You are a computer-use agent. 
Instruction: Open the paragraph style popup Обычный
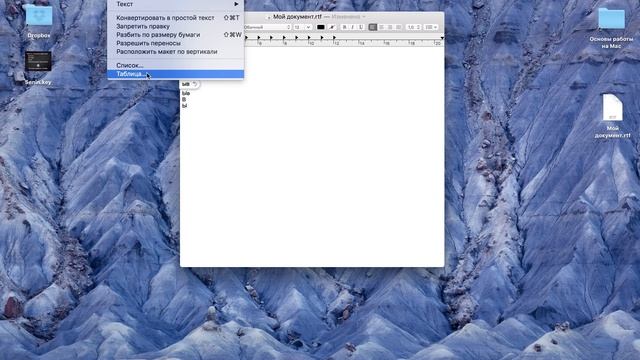coord(267,27)
